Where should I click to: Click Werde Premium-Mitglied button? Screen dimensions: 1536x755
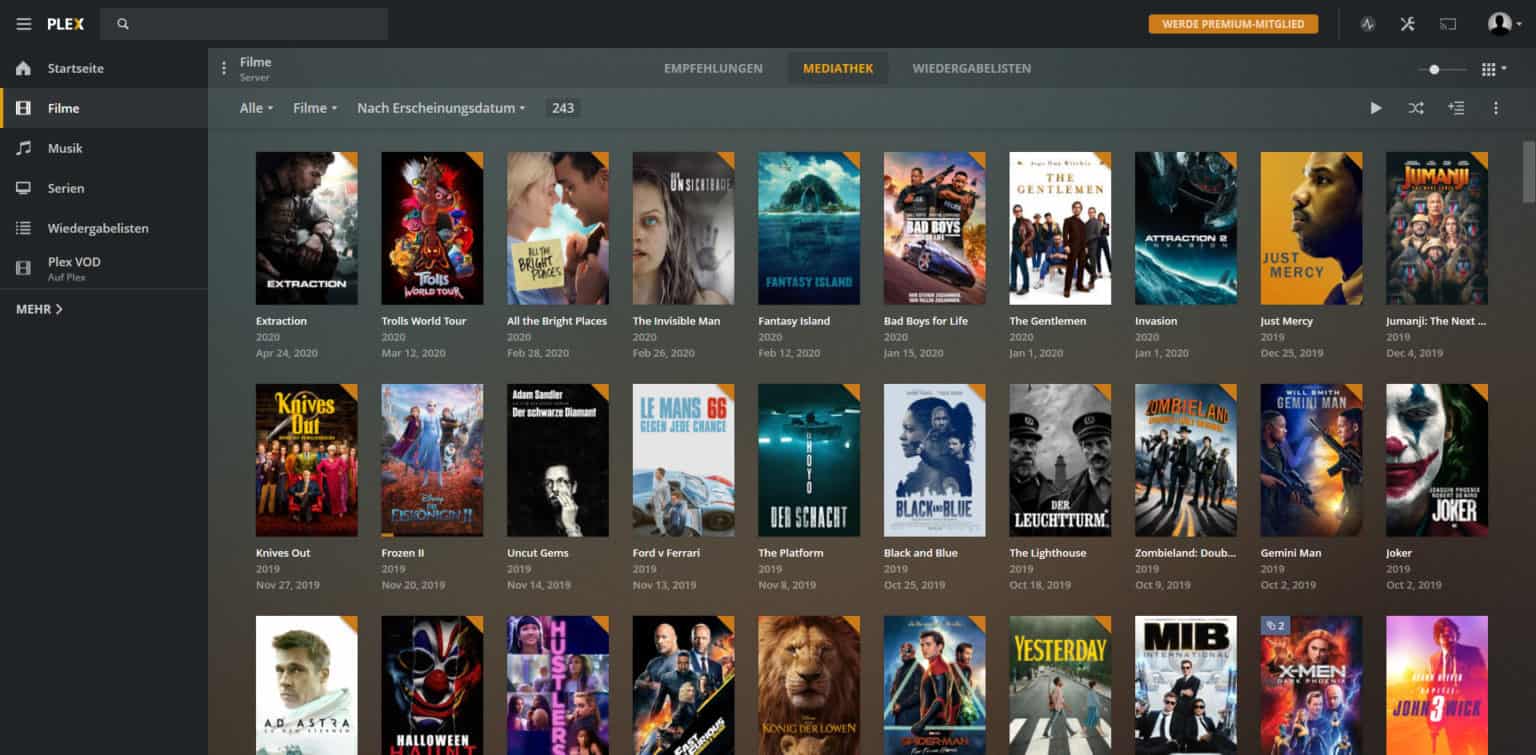coord(1233,24)
